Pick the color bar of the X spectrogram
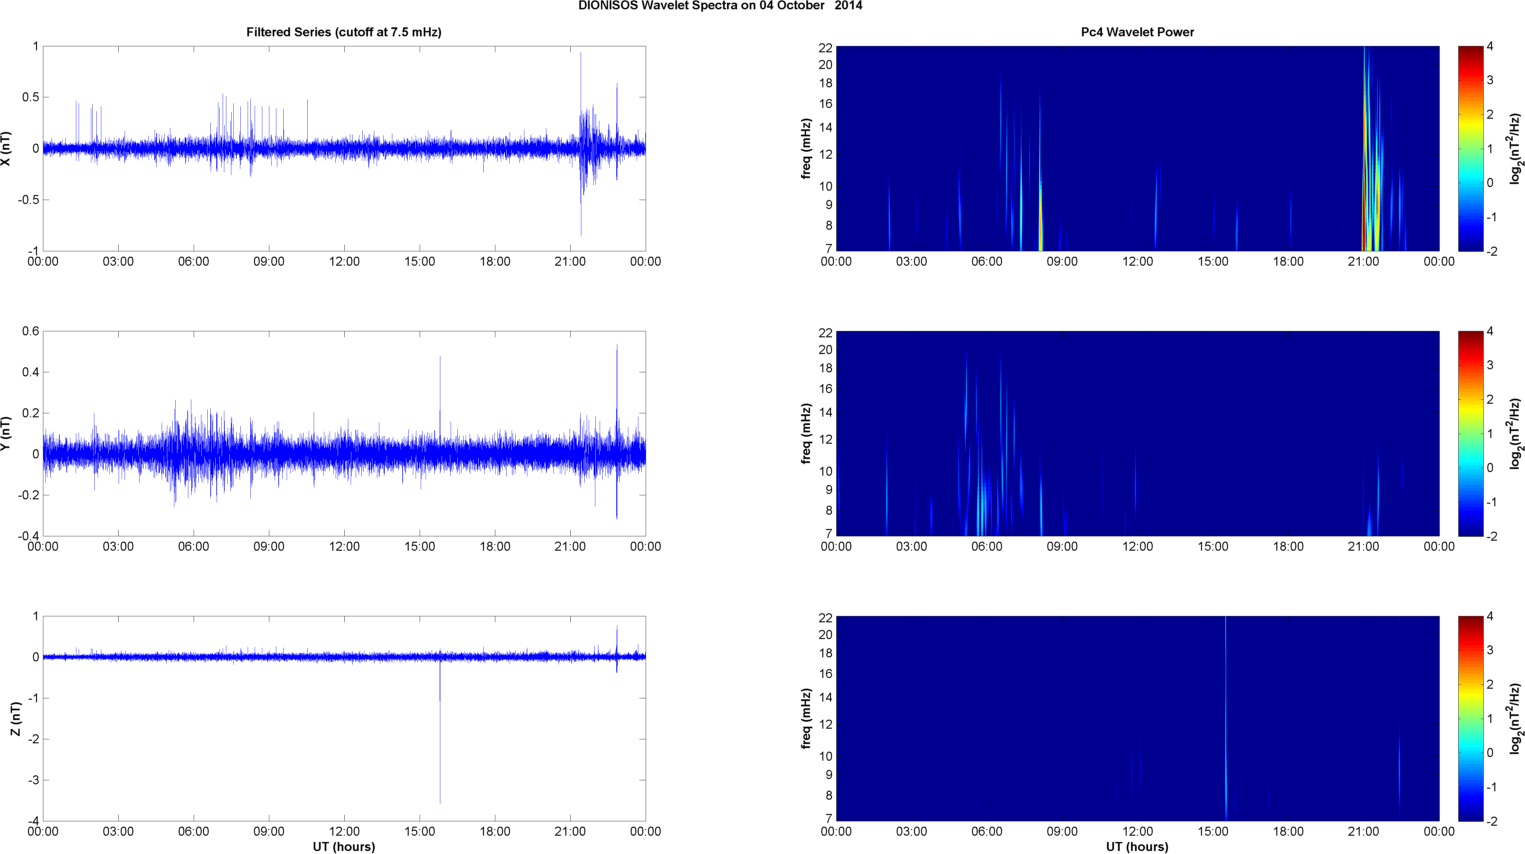Screen dimensions: 1525x854 pyautogui.click(x=1470, y=148)
